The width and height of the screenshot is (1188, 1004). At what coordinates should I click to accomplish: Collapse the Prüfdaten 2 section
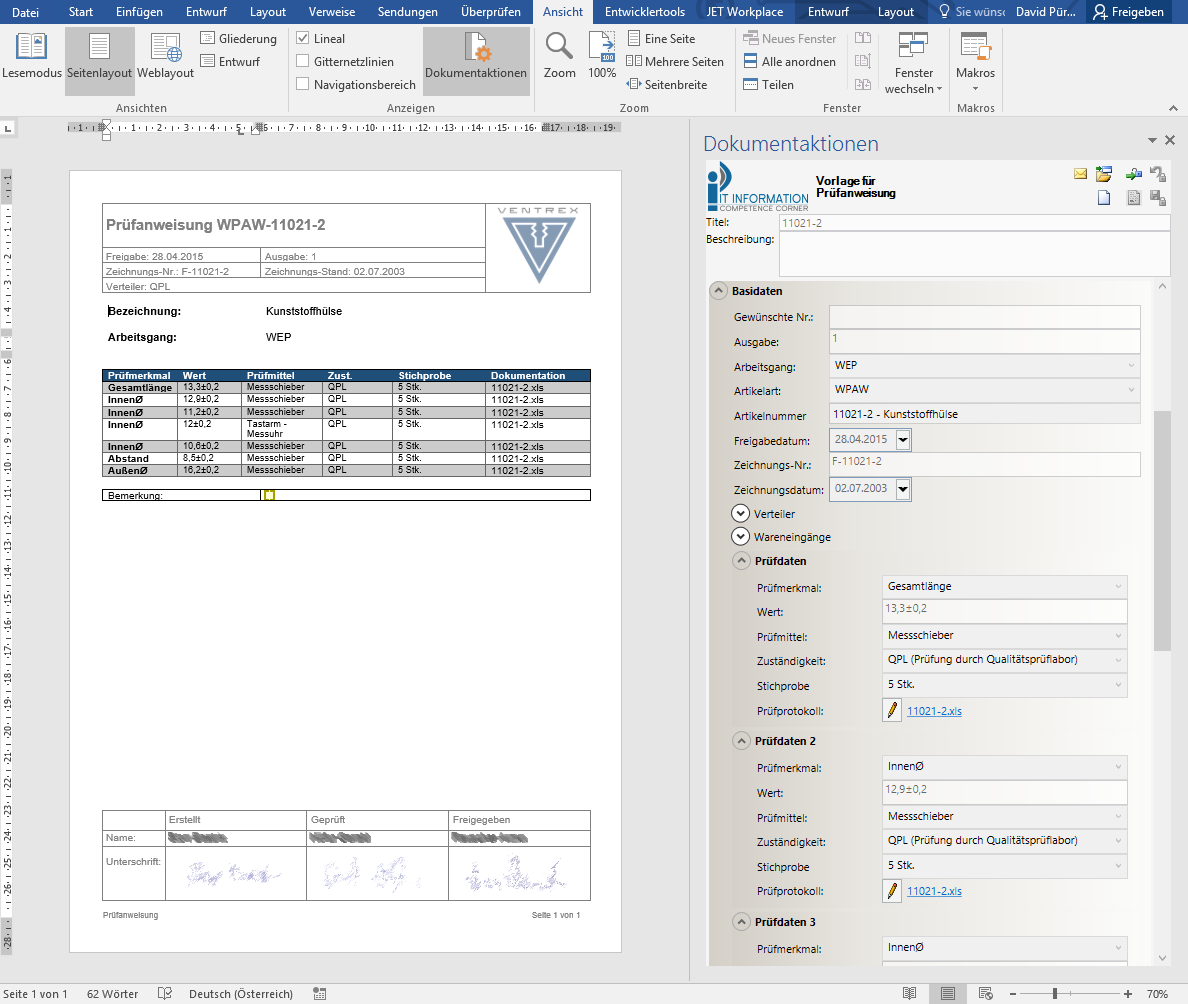click(741, 741)
